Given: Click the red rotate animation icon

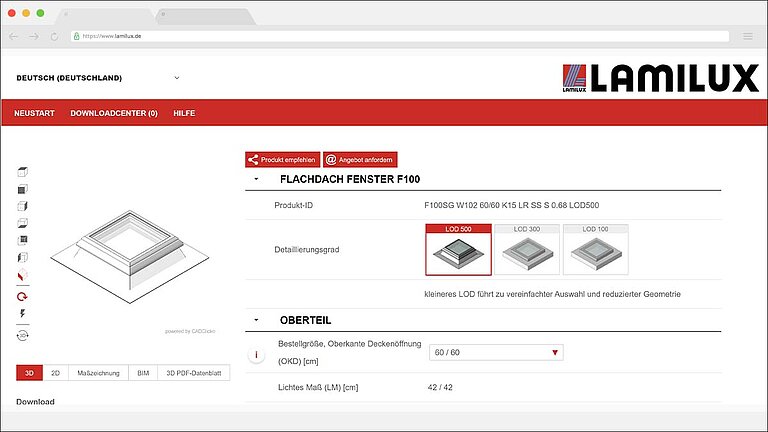Looking at the screenshot, I should (x=23, y=296).
